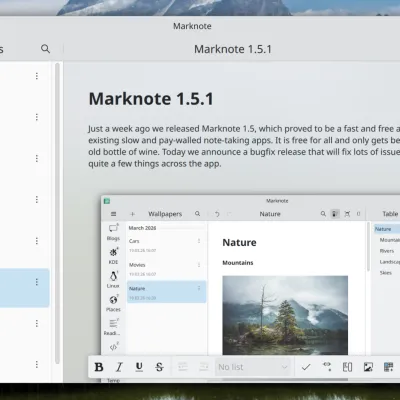Click Rivers entry in embedded table of contents
Image resolution: width=400 pixels, height=400 pixels.
(387, 251)
